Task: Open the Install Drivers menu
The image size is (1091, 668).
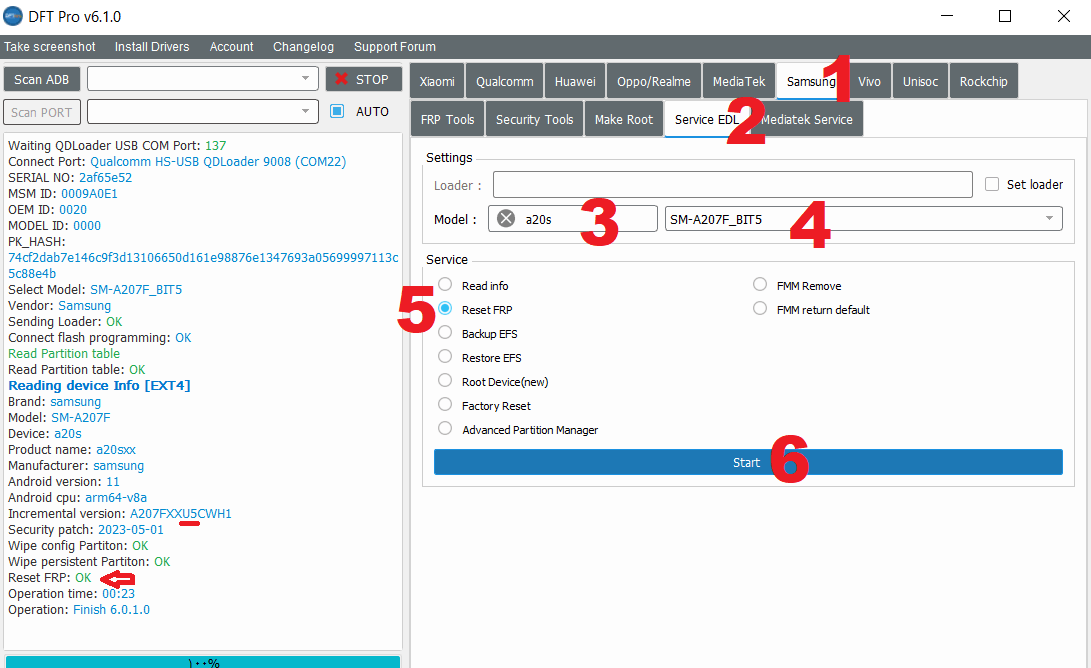Action: pos(152,47)
